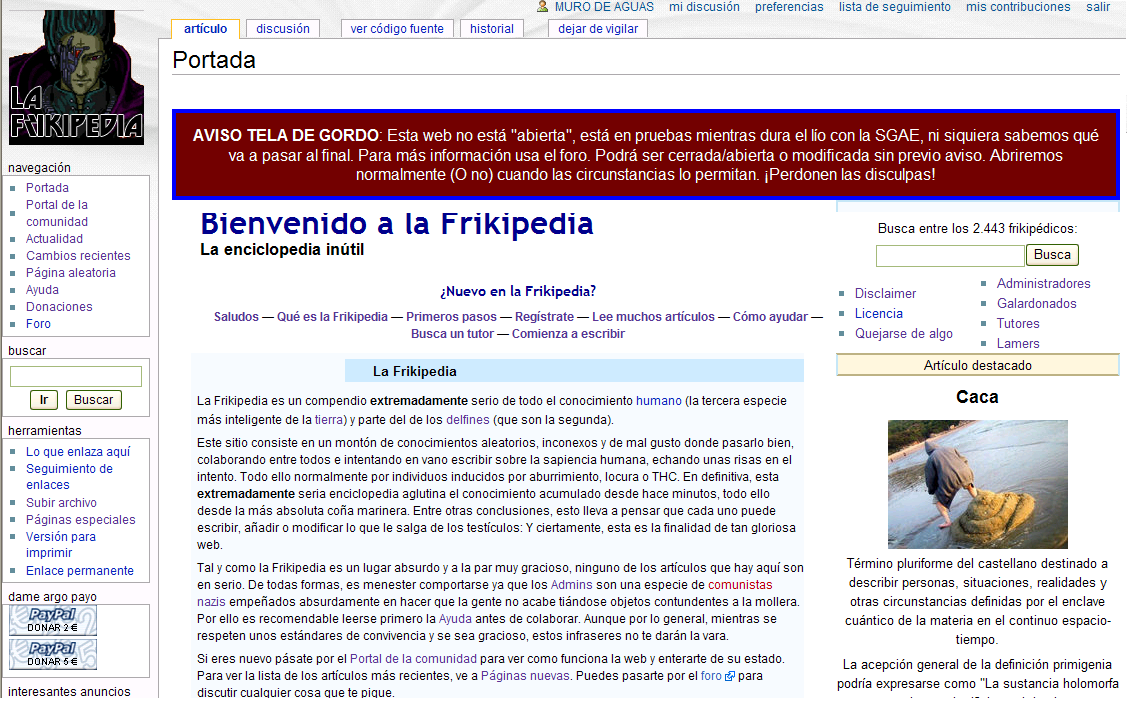
Task: Open the preferencias link at top
Action: coord(789,7)
